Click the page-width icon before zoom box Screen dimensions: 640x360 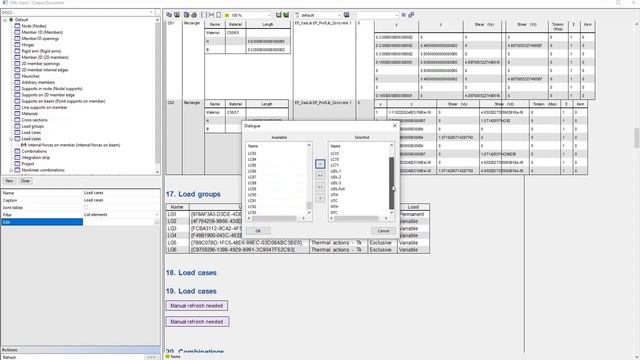tap(211, 15)
